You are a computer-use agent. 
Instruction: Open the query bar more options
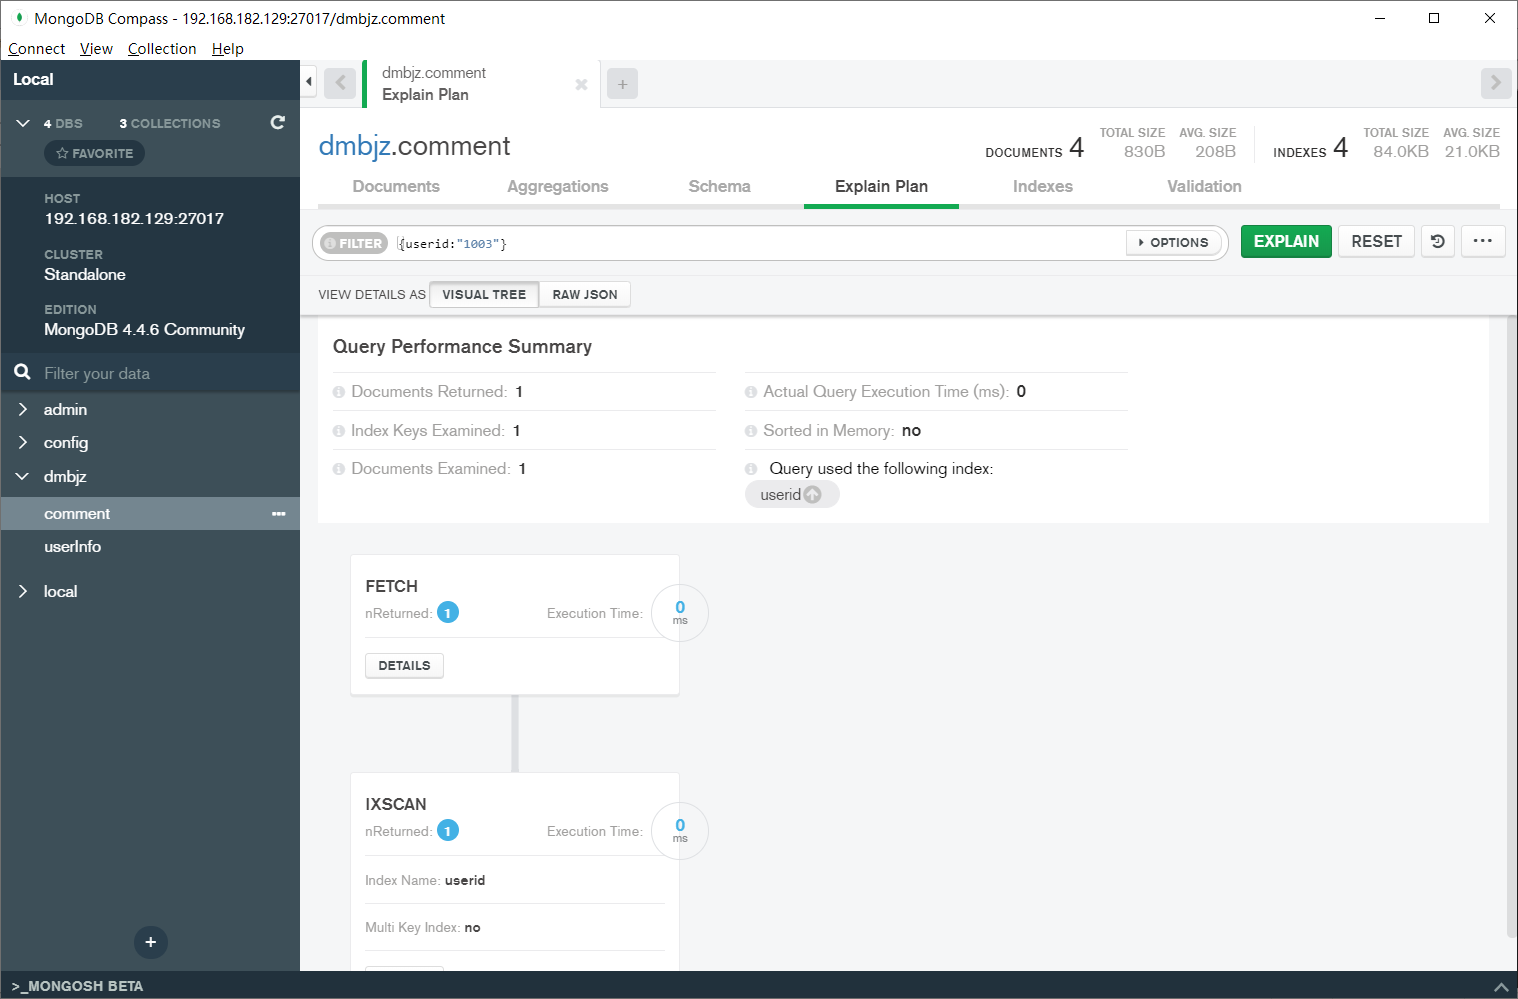click(1483, 241)
